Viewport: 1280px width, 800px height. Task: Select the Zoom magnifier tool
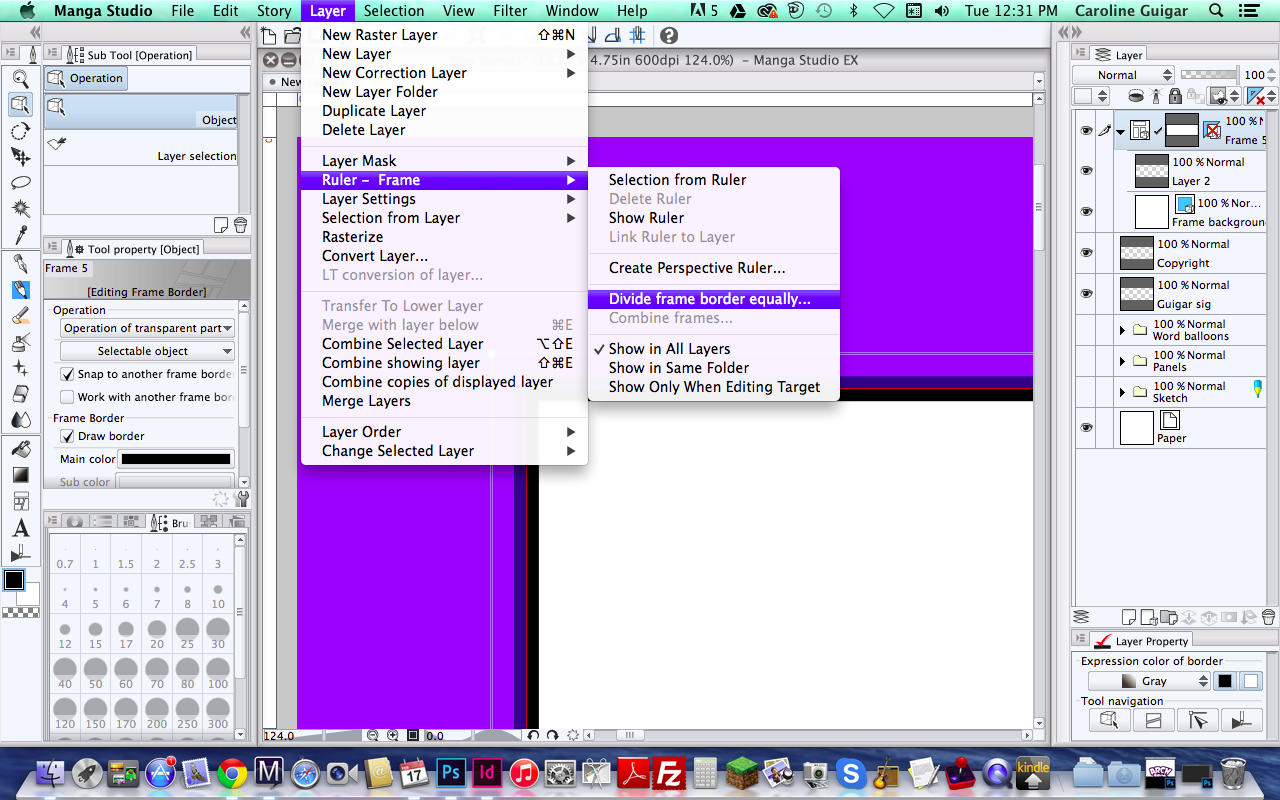click(20, 79)
